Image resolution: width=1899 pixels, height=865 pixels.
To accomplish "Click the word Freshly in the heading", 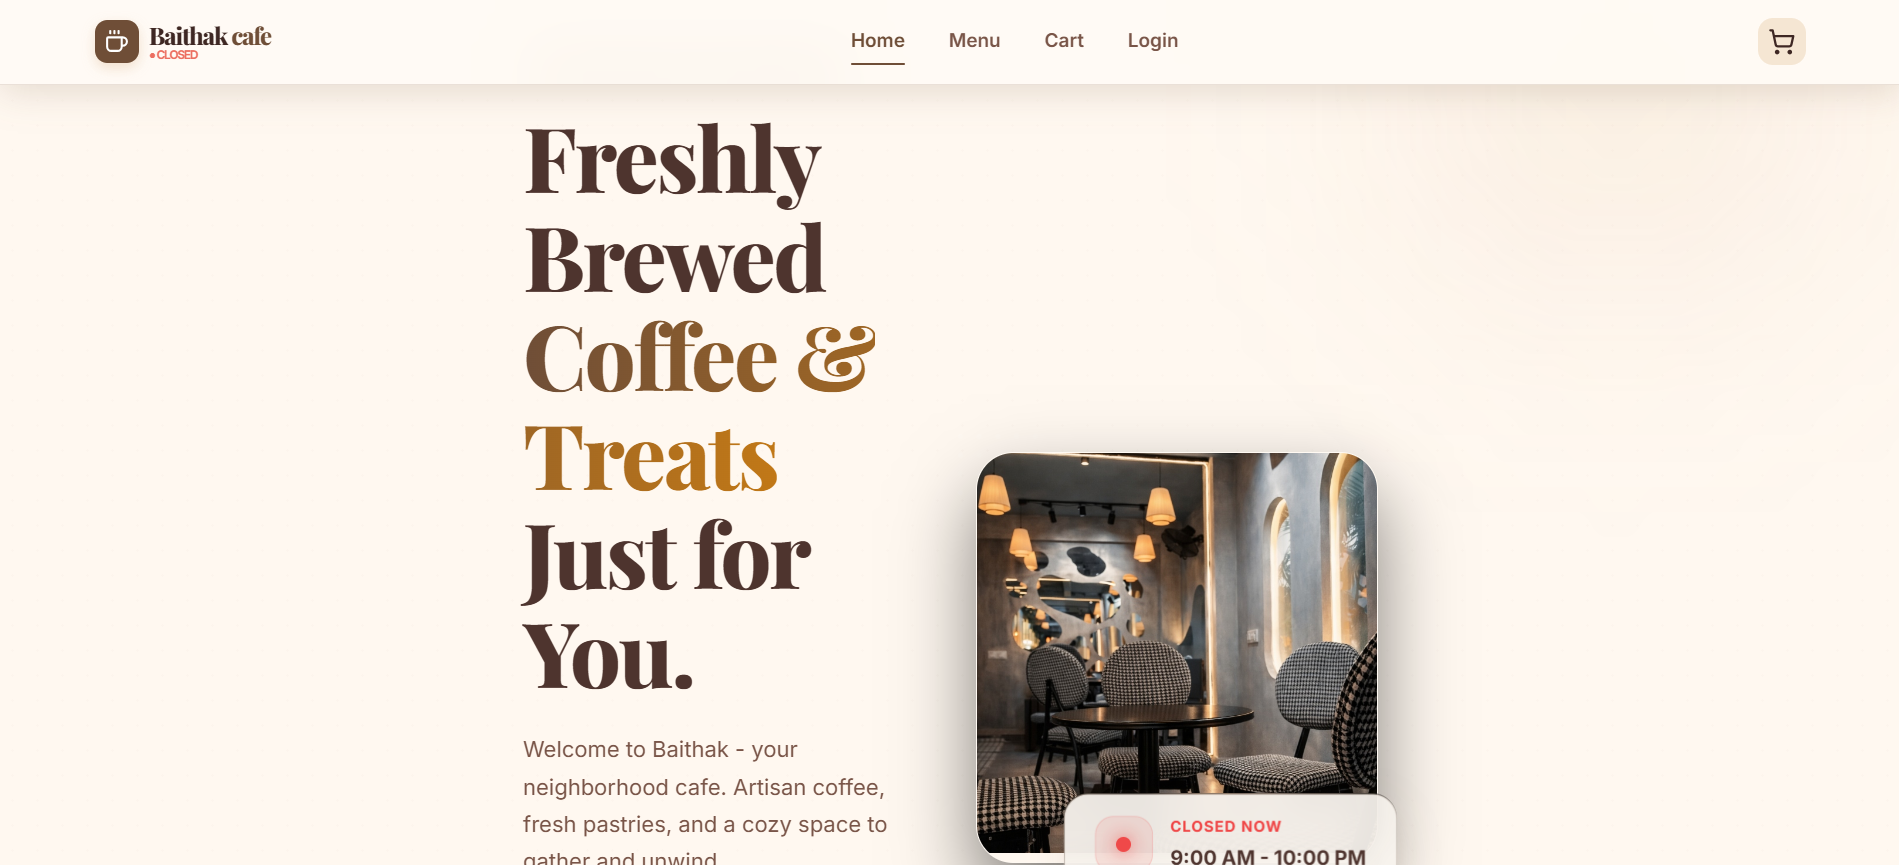I will (672, 161).
